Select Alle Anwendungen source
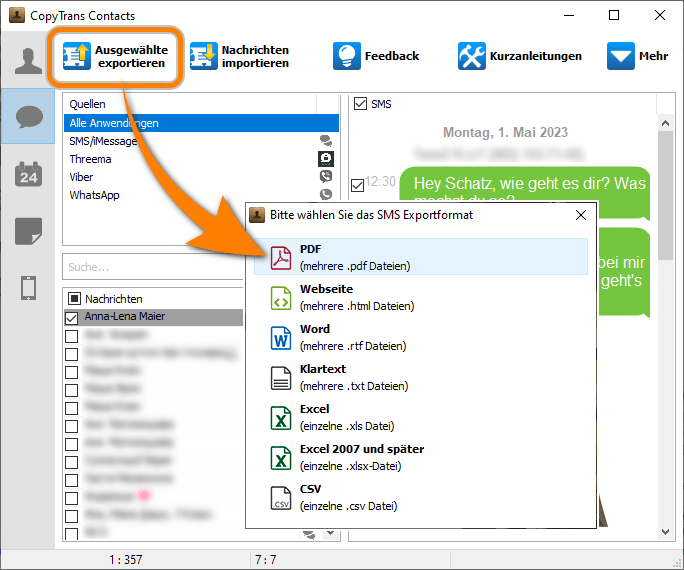The width and height of the screenshot is (684, 570). (201, 123)
